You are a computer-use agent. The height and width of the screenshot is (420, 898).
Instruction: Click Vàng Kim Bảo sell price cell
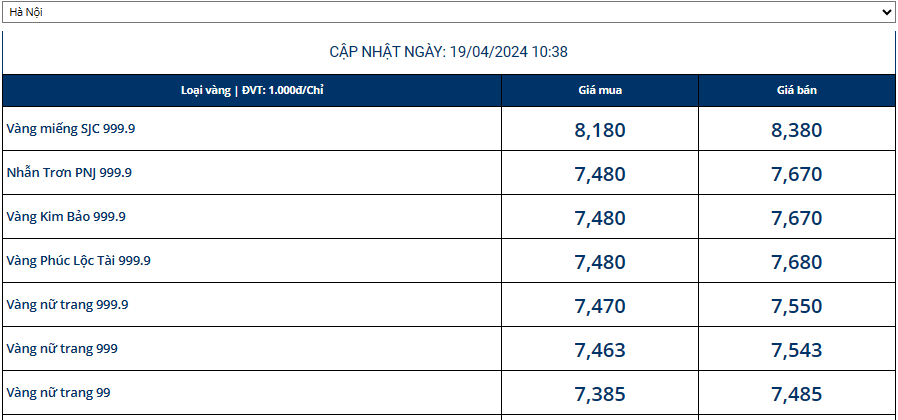797,218
